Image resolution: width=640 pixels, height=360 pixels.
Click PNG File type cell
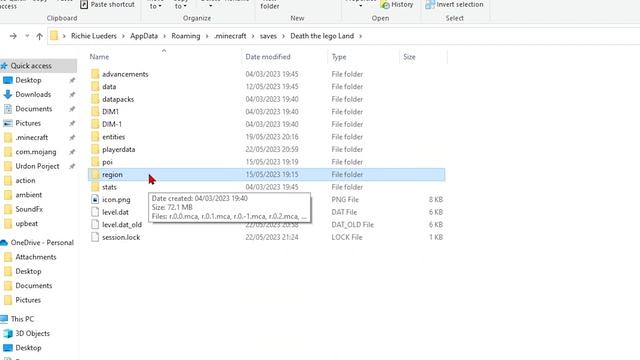(345, 200)
